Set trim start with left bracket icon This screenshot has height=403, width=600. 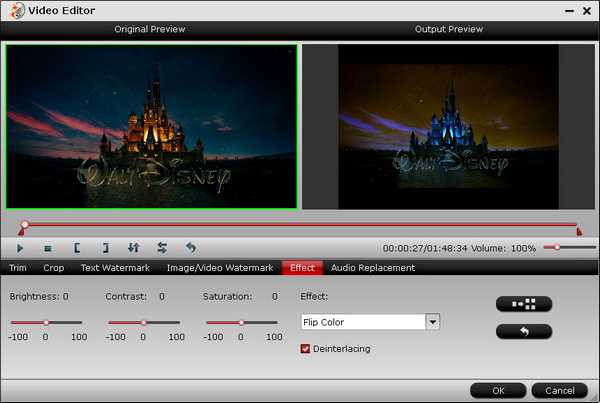coord(77,248)
